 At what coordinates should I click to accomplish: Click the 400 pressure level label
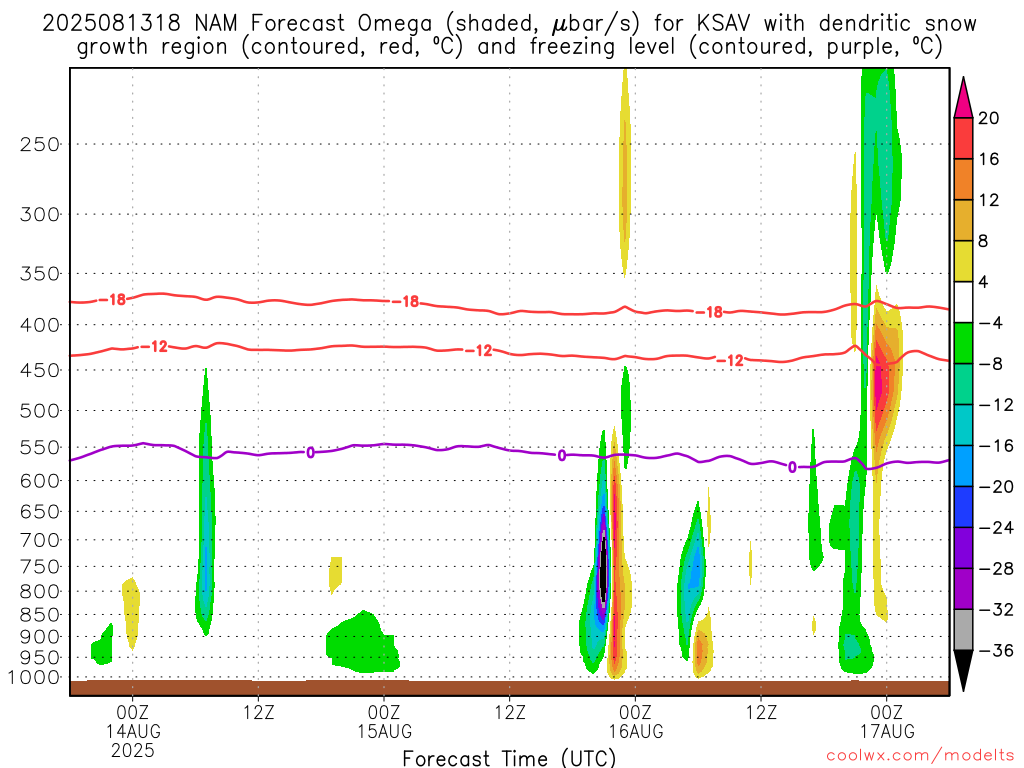40,325
